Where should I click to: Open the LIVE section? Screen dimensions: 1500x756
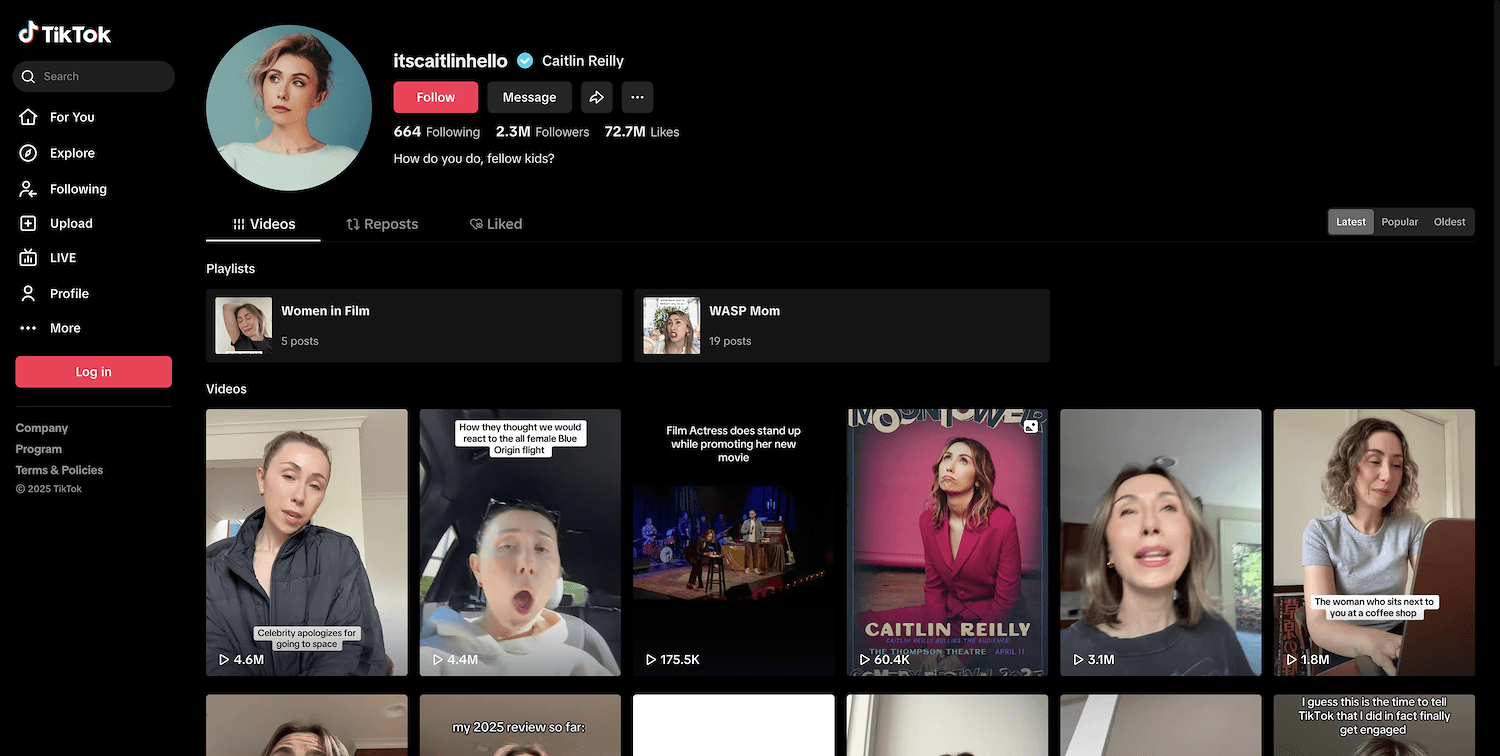pyautogui.click(x=62, y=257)
